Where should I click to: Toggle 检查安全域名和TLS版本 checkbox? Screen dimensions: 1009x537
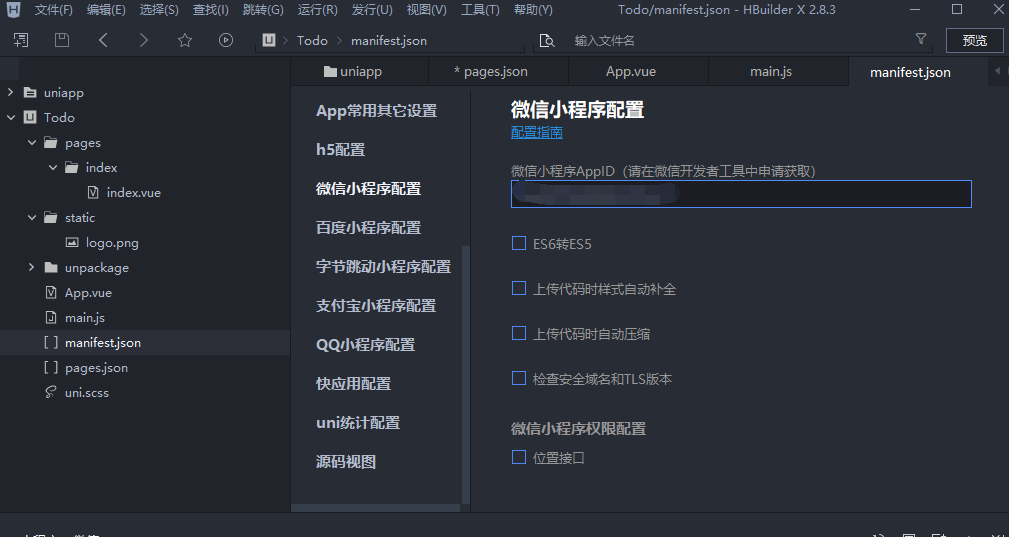pyautogui.click(x=519, y=378)
